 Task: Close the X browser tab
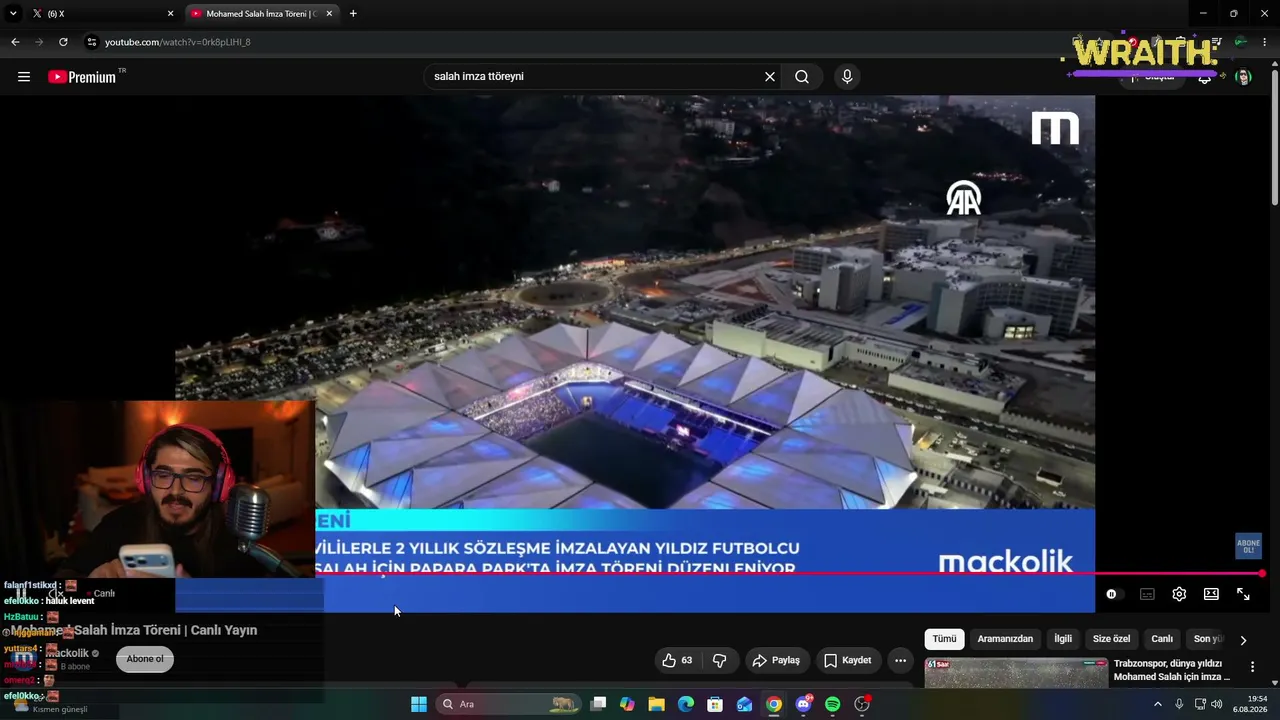[x=170, y=14]
